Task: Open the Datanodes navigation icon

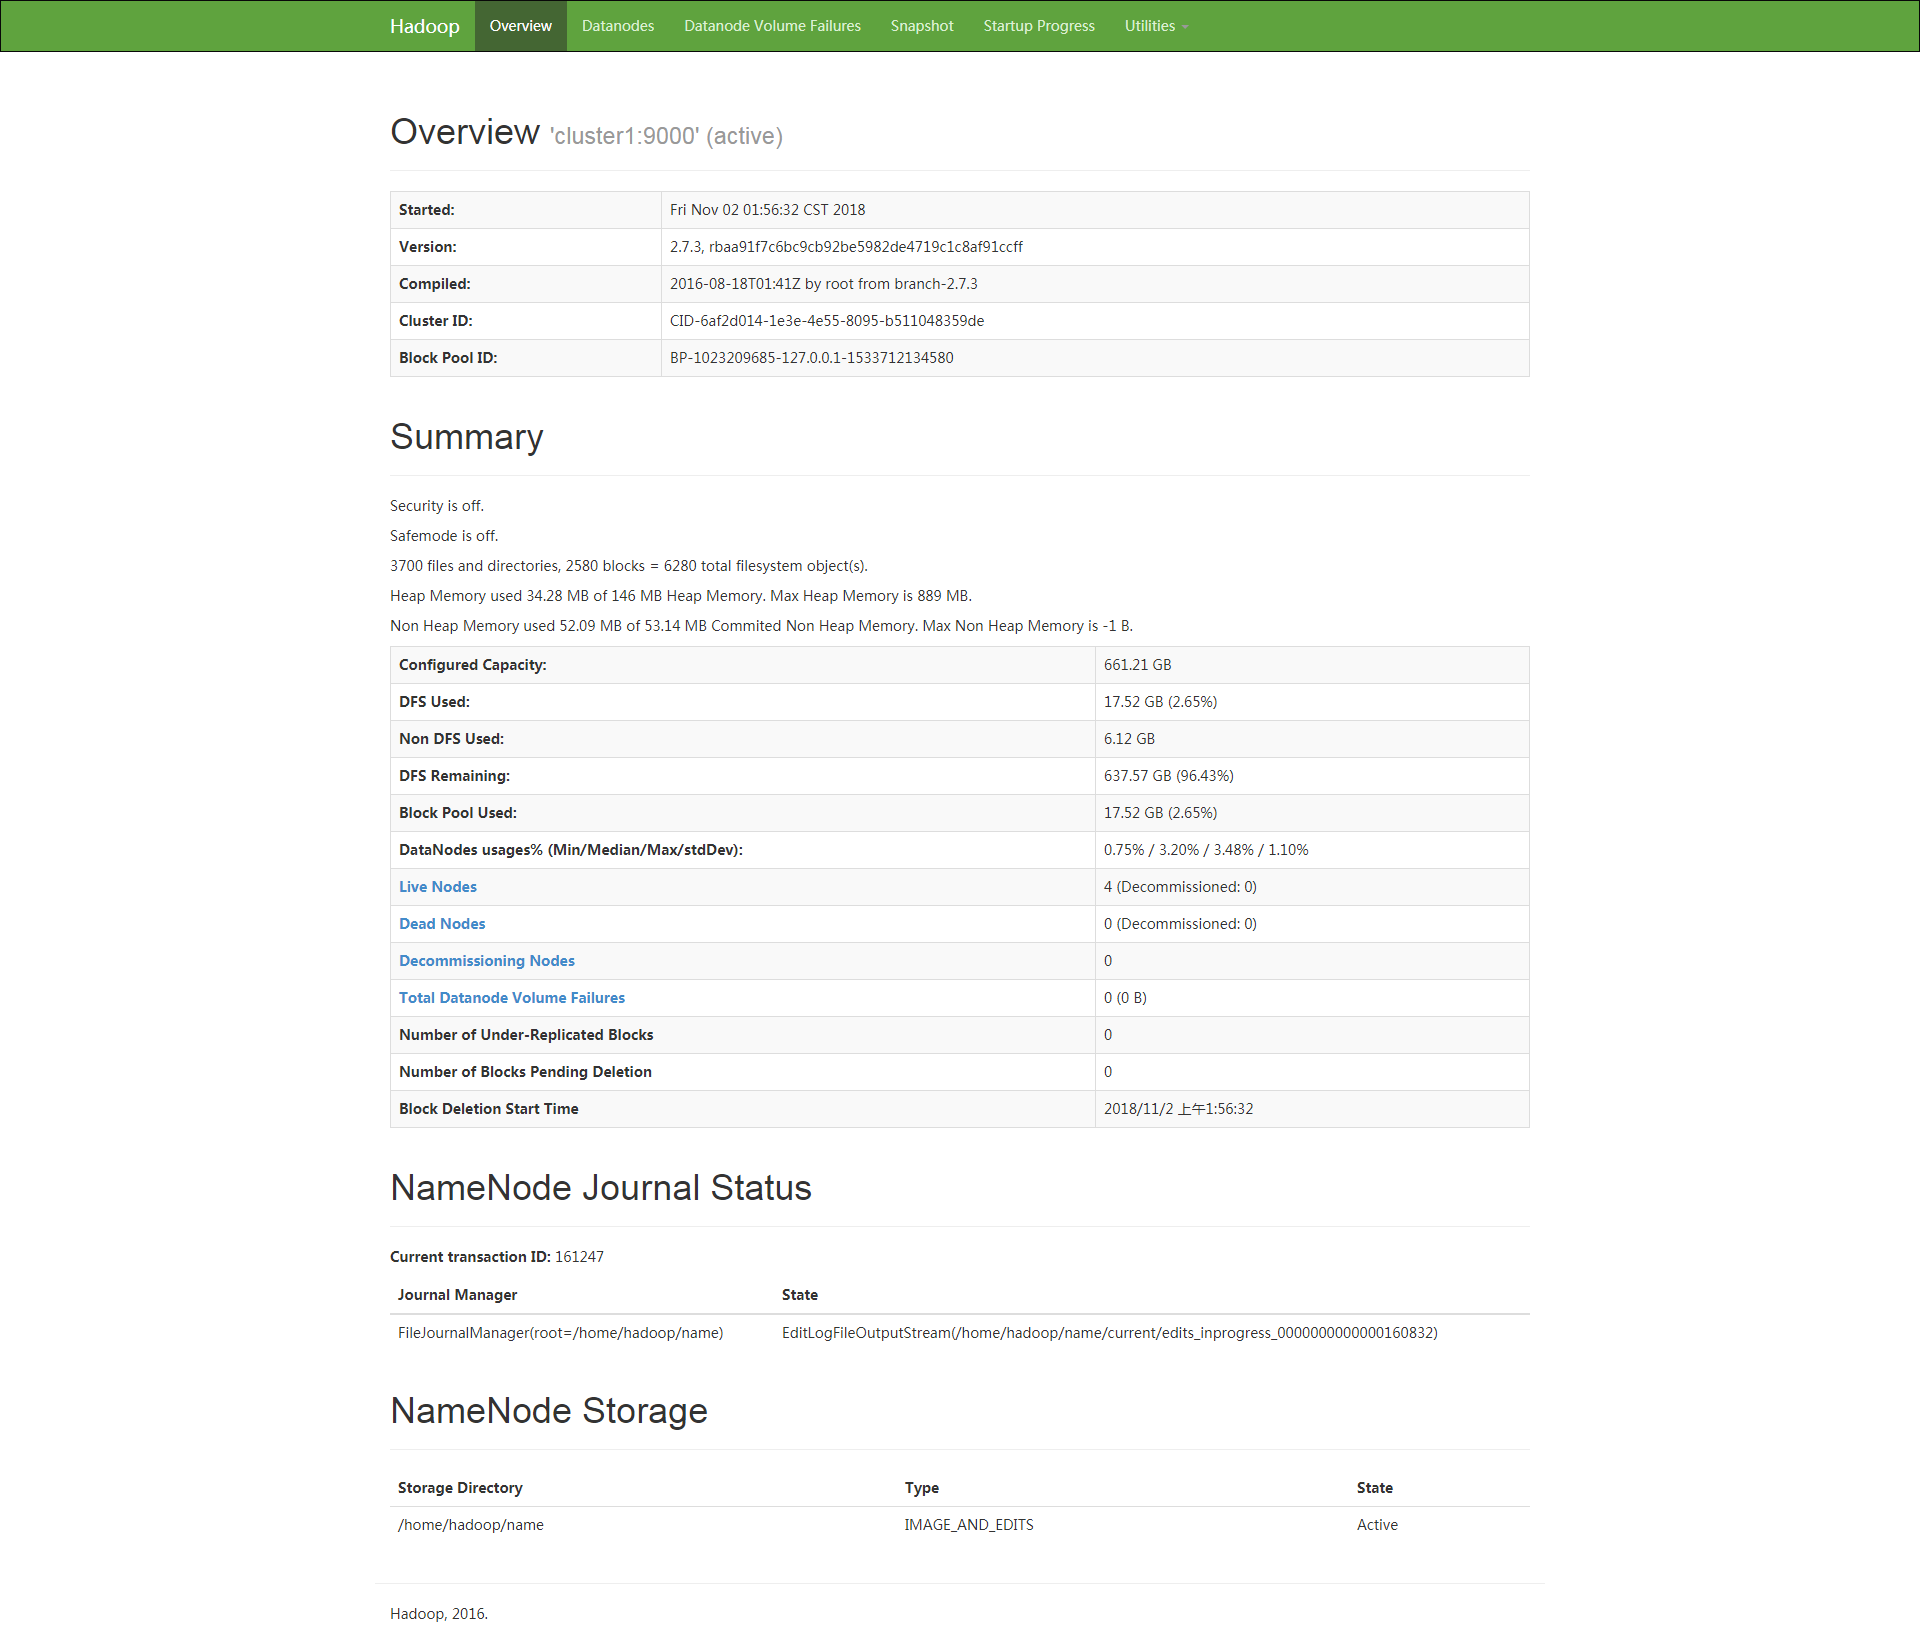Action: point(619,26)
